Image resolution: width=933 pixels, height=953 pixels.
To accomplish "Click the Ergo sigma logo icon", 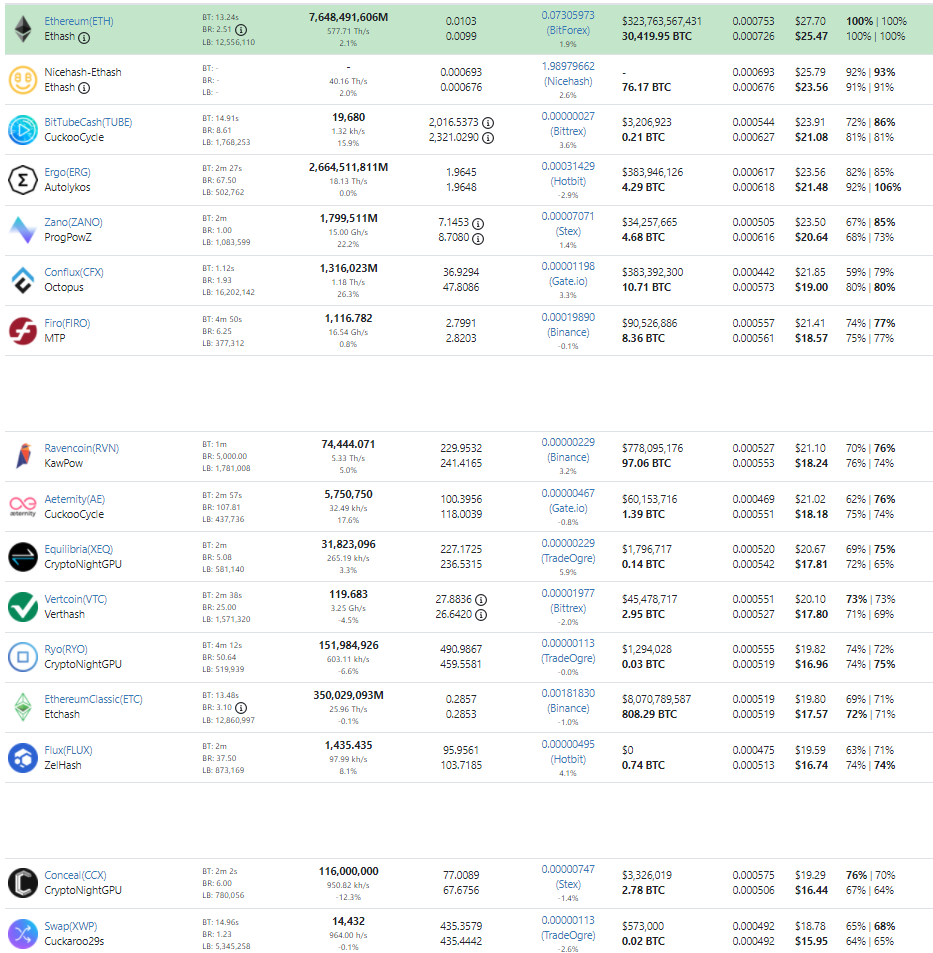I will point(23,180).
